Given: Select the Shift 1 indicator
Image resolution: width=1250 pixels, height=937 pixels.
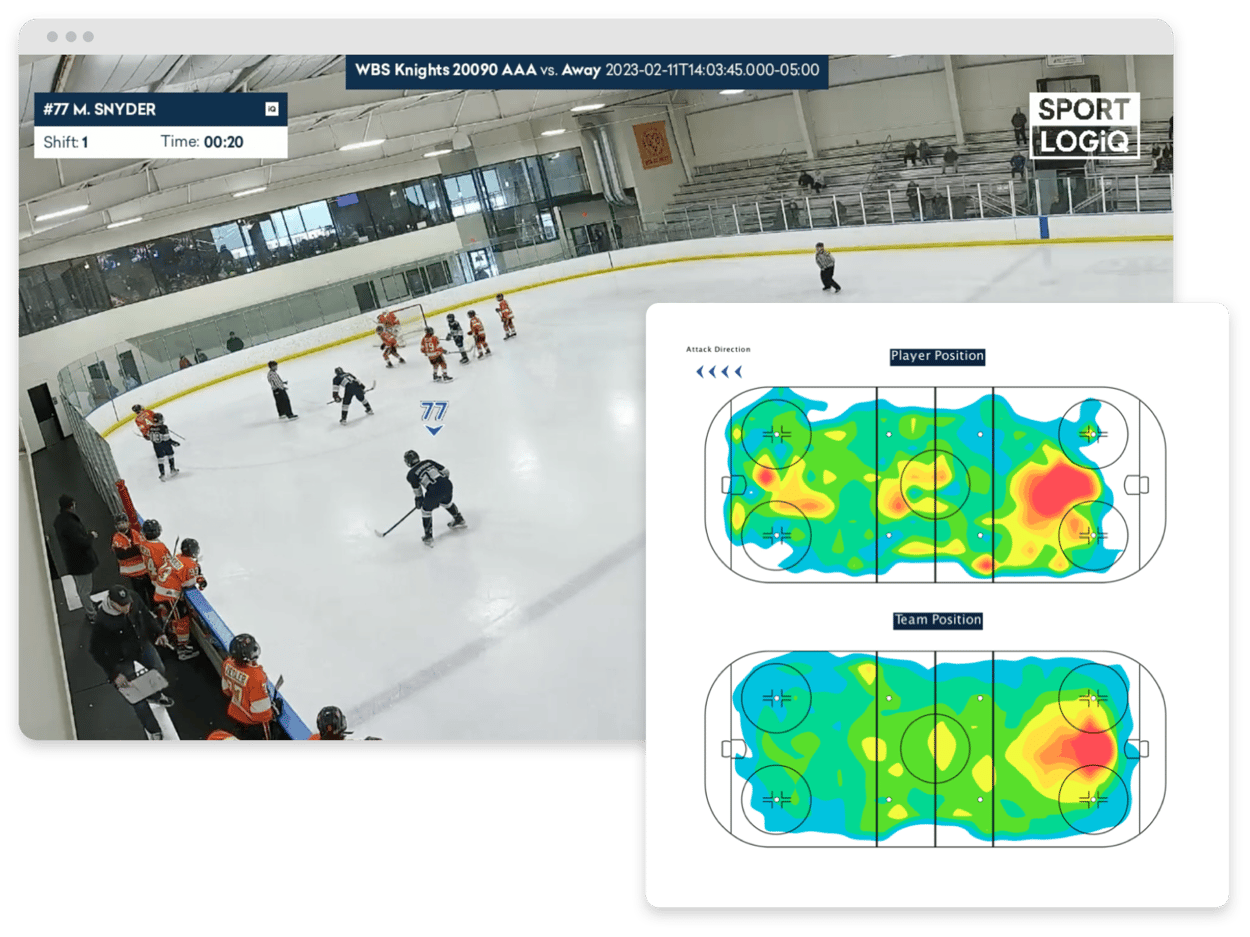Looking at the screenshot, I should point(66,142).
